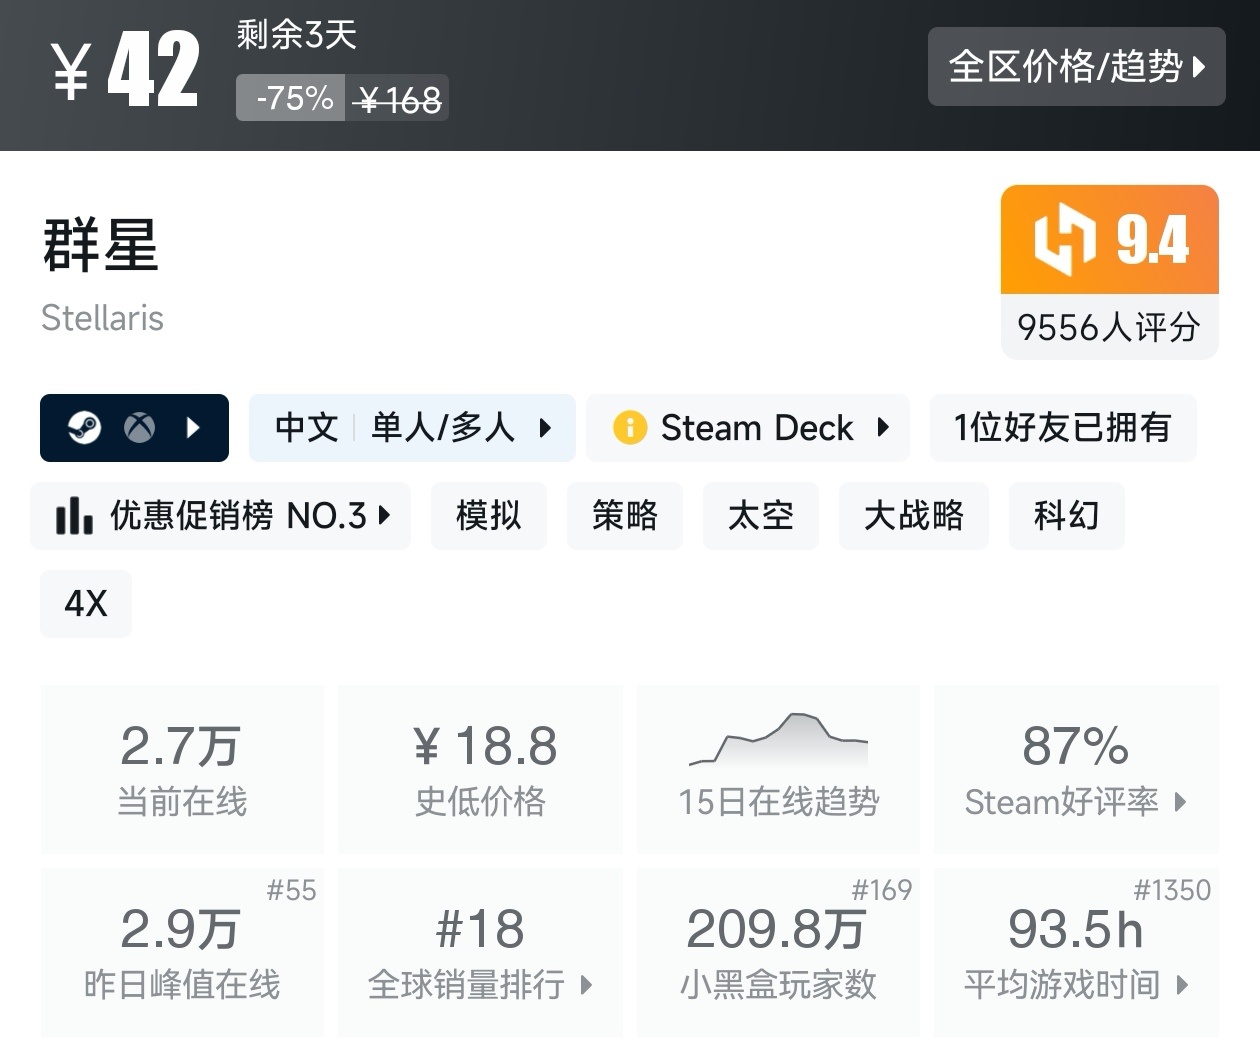
Task: Expand the platform list chevron
Action: [192, 428]
